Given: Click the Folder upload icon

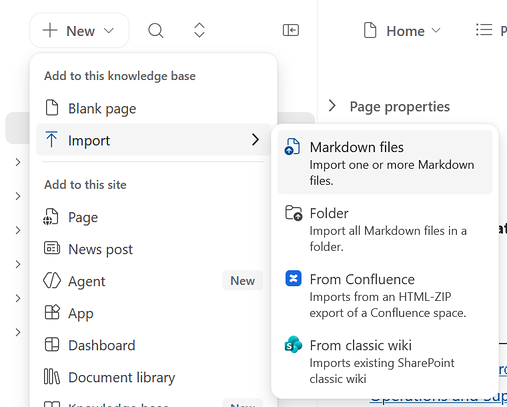Looking at the screenshot, I should [294, 213].
